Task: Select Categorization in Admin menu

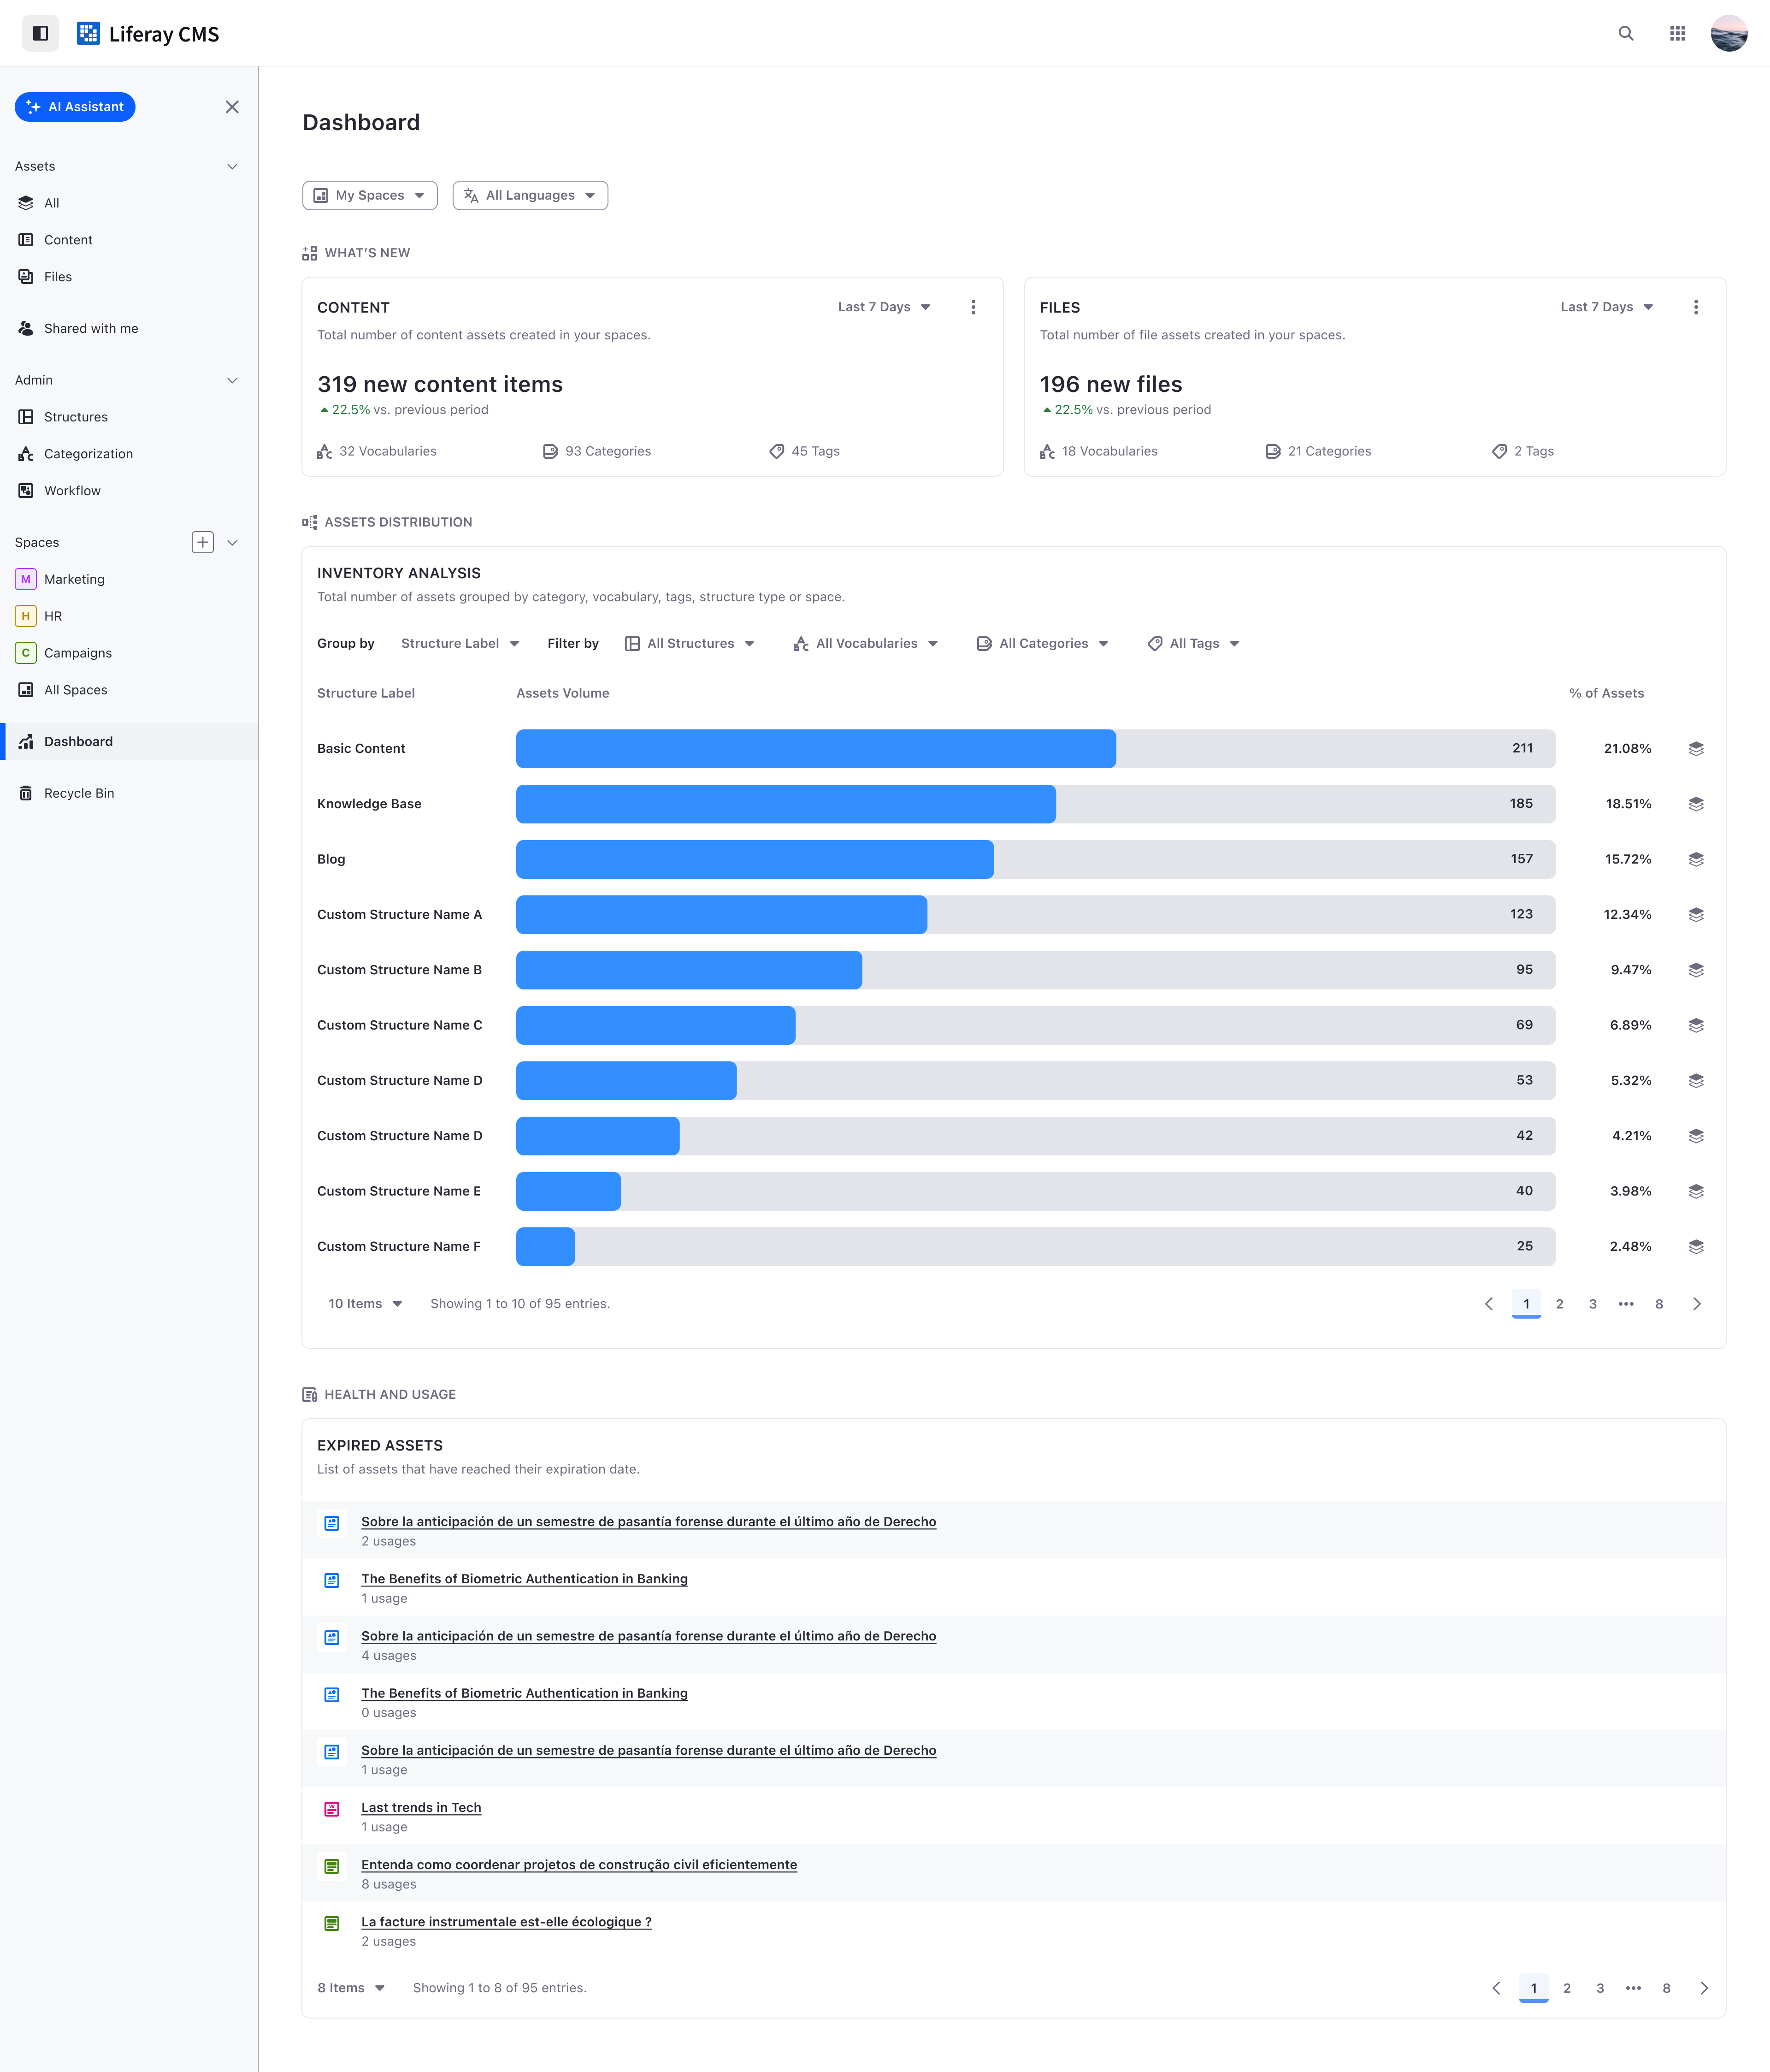Action: [x=88, y=454]
